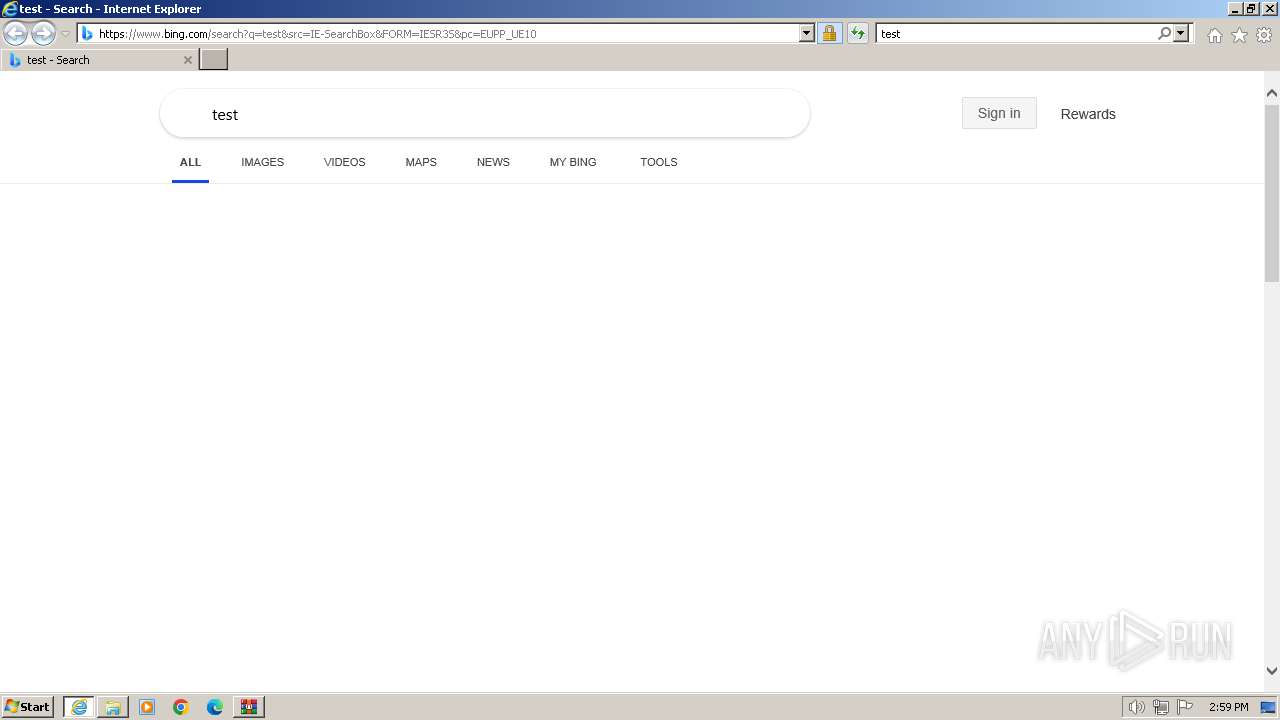The image size is (1280, 720).
Task: Open the MY BING tab
Action: pyautogui.click(x=573, y=162)
